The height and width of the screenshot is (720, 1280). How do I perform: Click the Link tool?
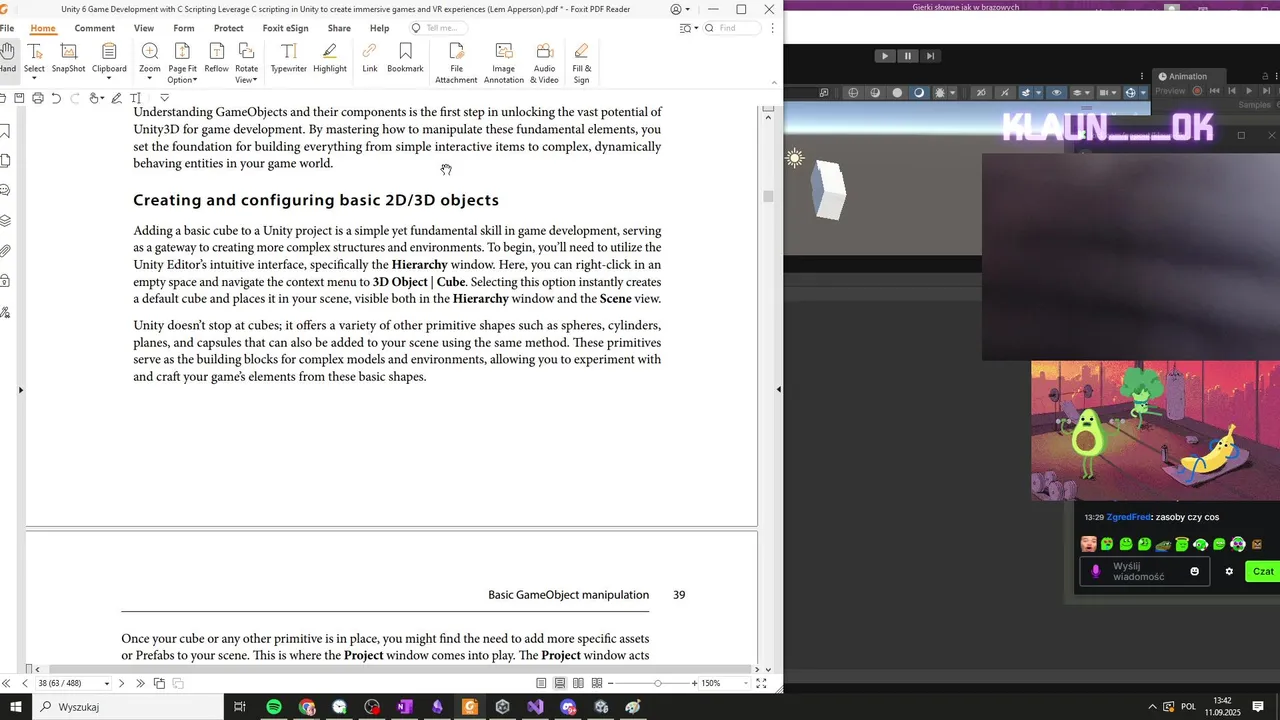coord(369,58)
